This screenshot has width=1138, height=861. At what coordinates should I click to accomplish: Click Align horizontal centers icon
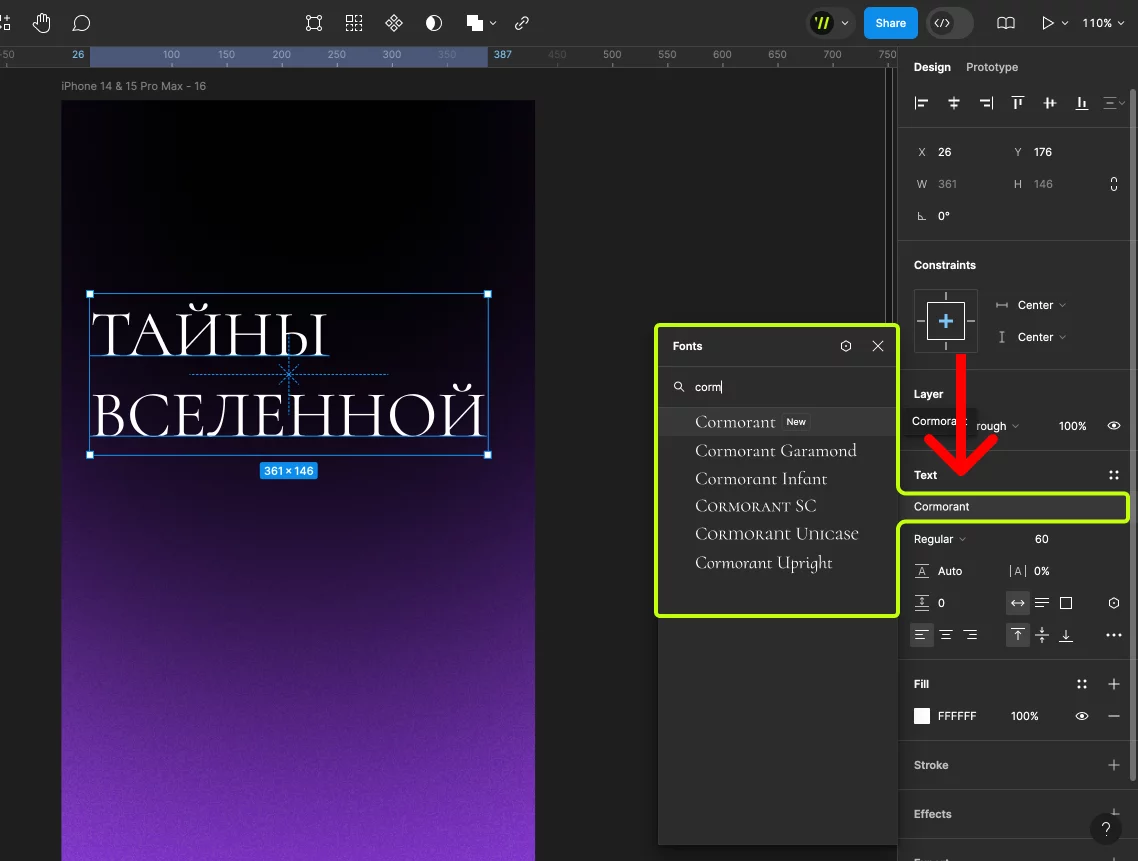[954, 103]
